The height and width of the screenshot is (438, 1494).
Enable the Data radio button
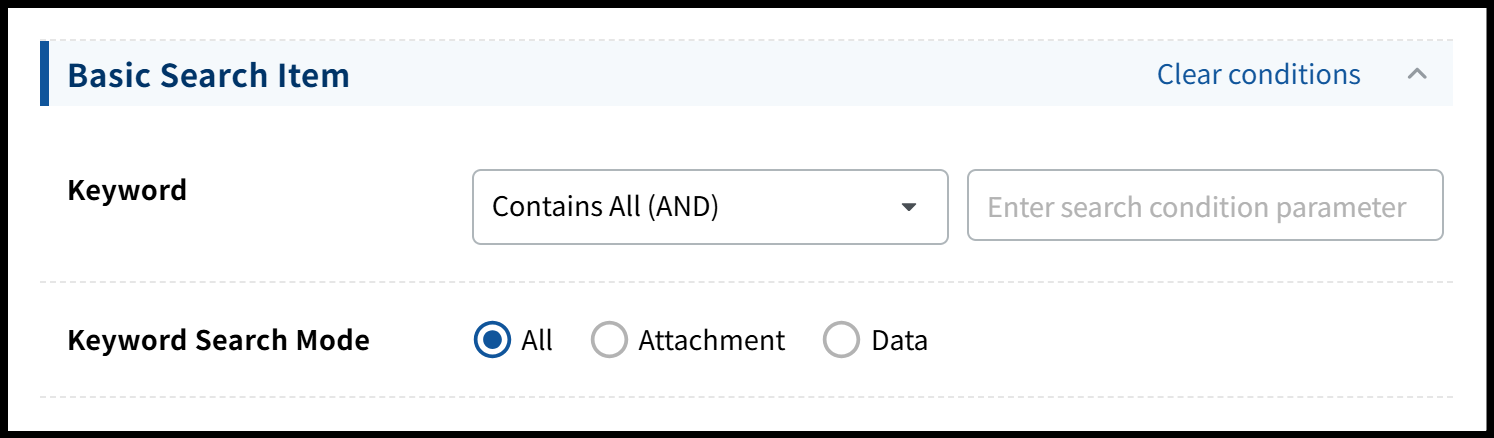[x=841, y=341]
